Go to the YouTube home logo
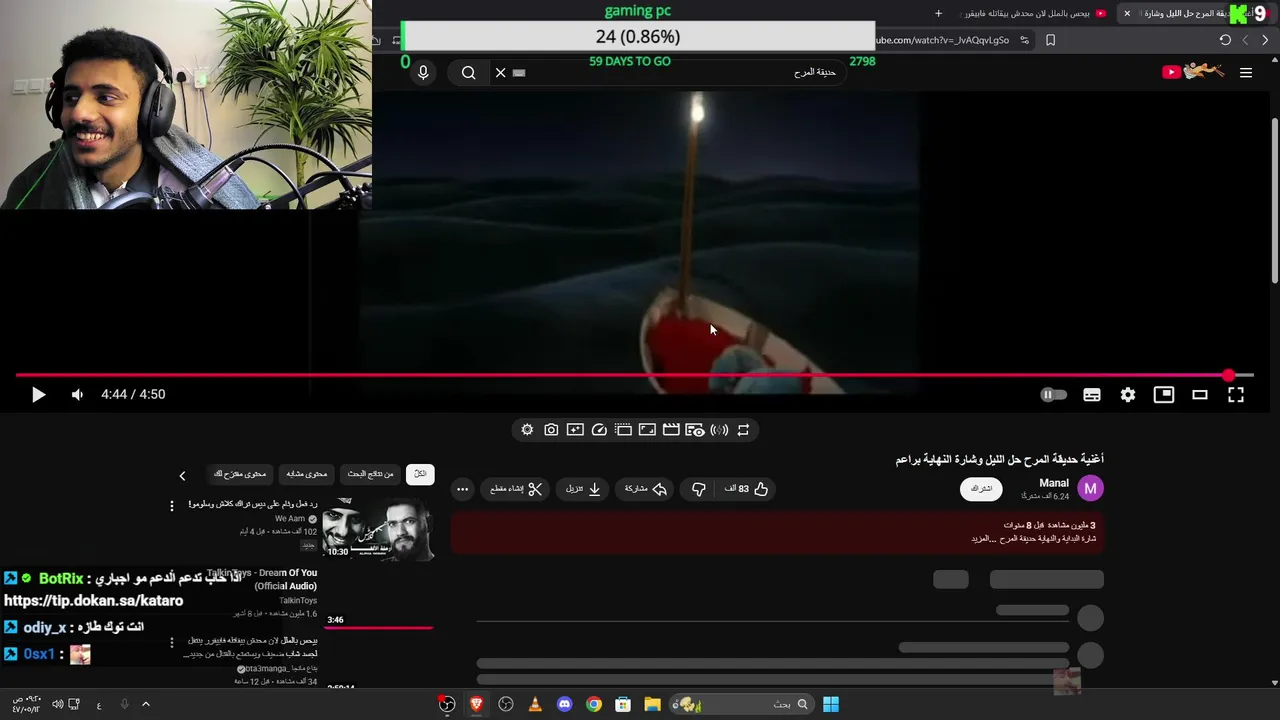This screenshot has height=720, width=1280. [x=1193, y=72]
